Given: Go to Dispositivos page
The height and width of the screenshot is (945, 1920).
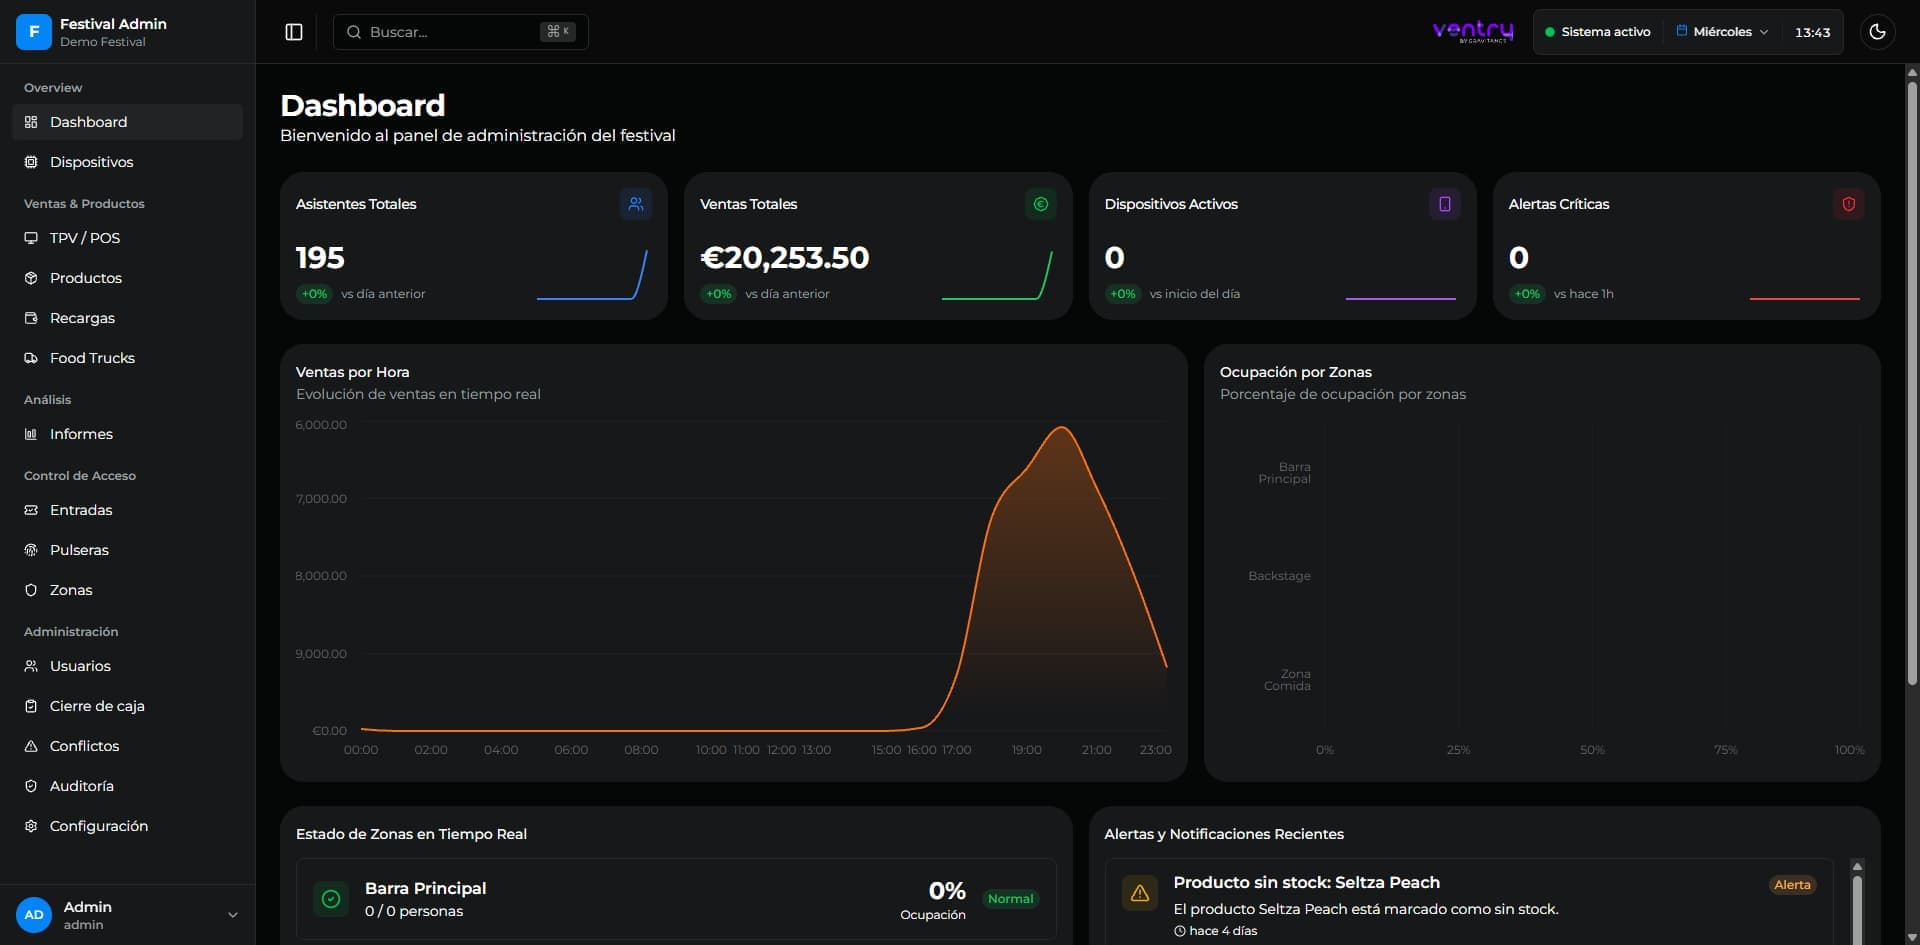Looking at the screenshot, I should [127, 162].
